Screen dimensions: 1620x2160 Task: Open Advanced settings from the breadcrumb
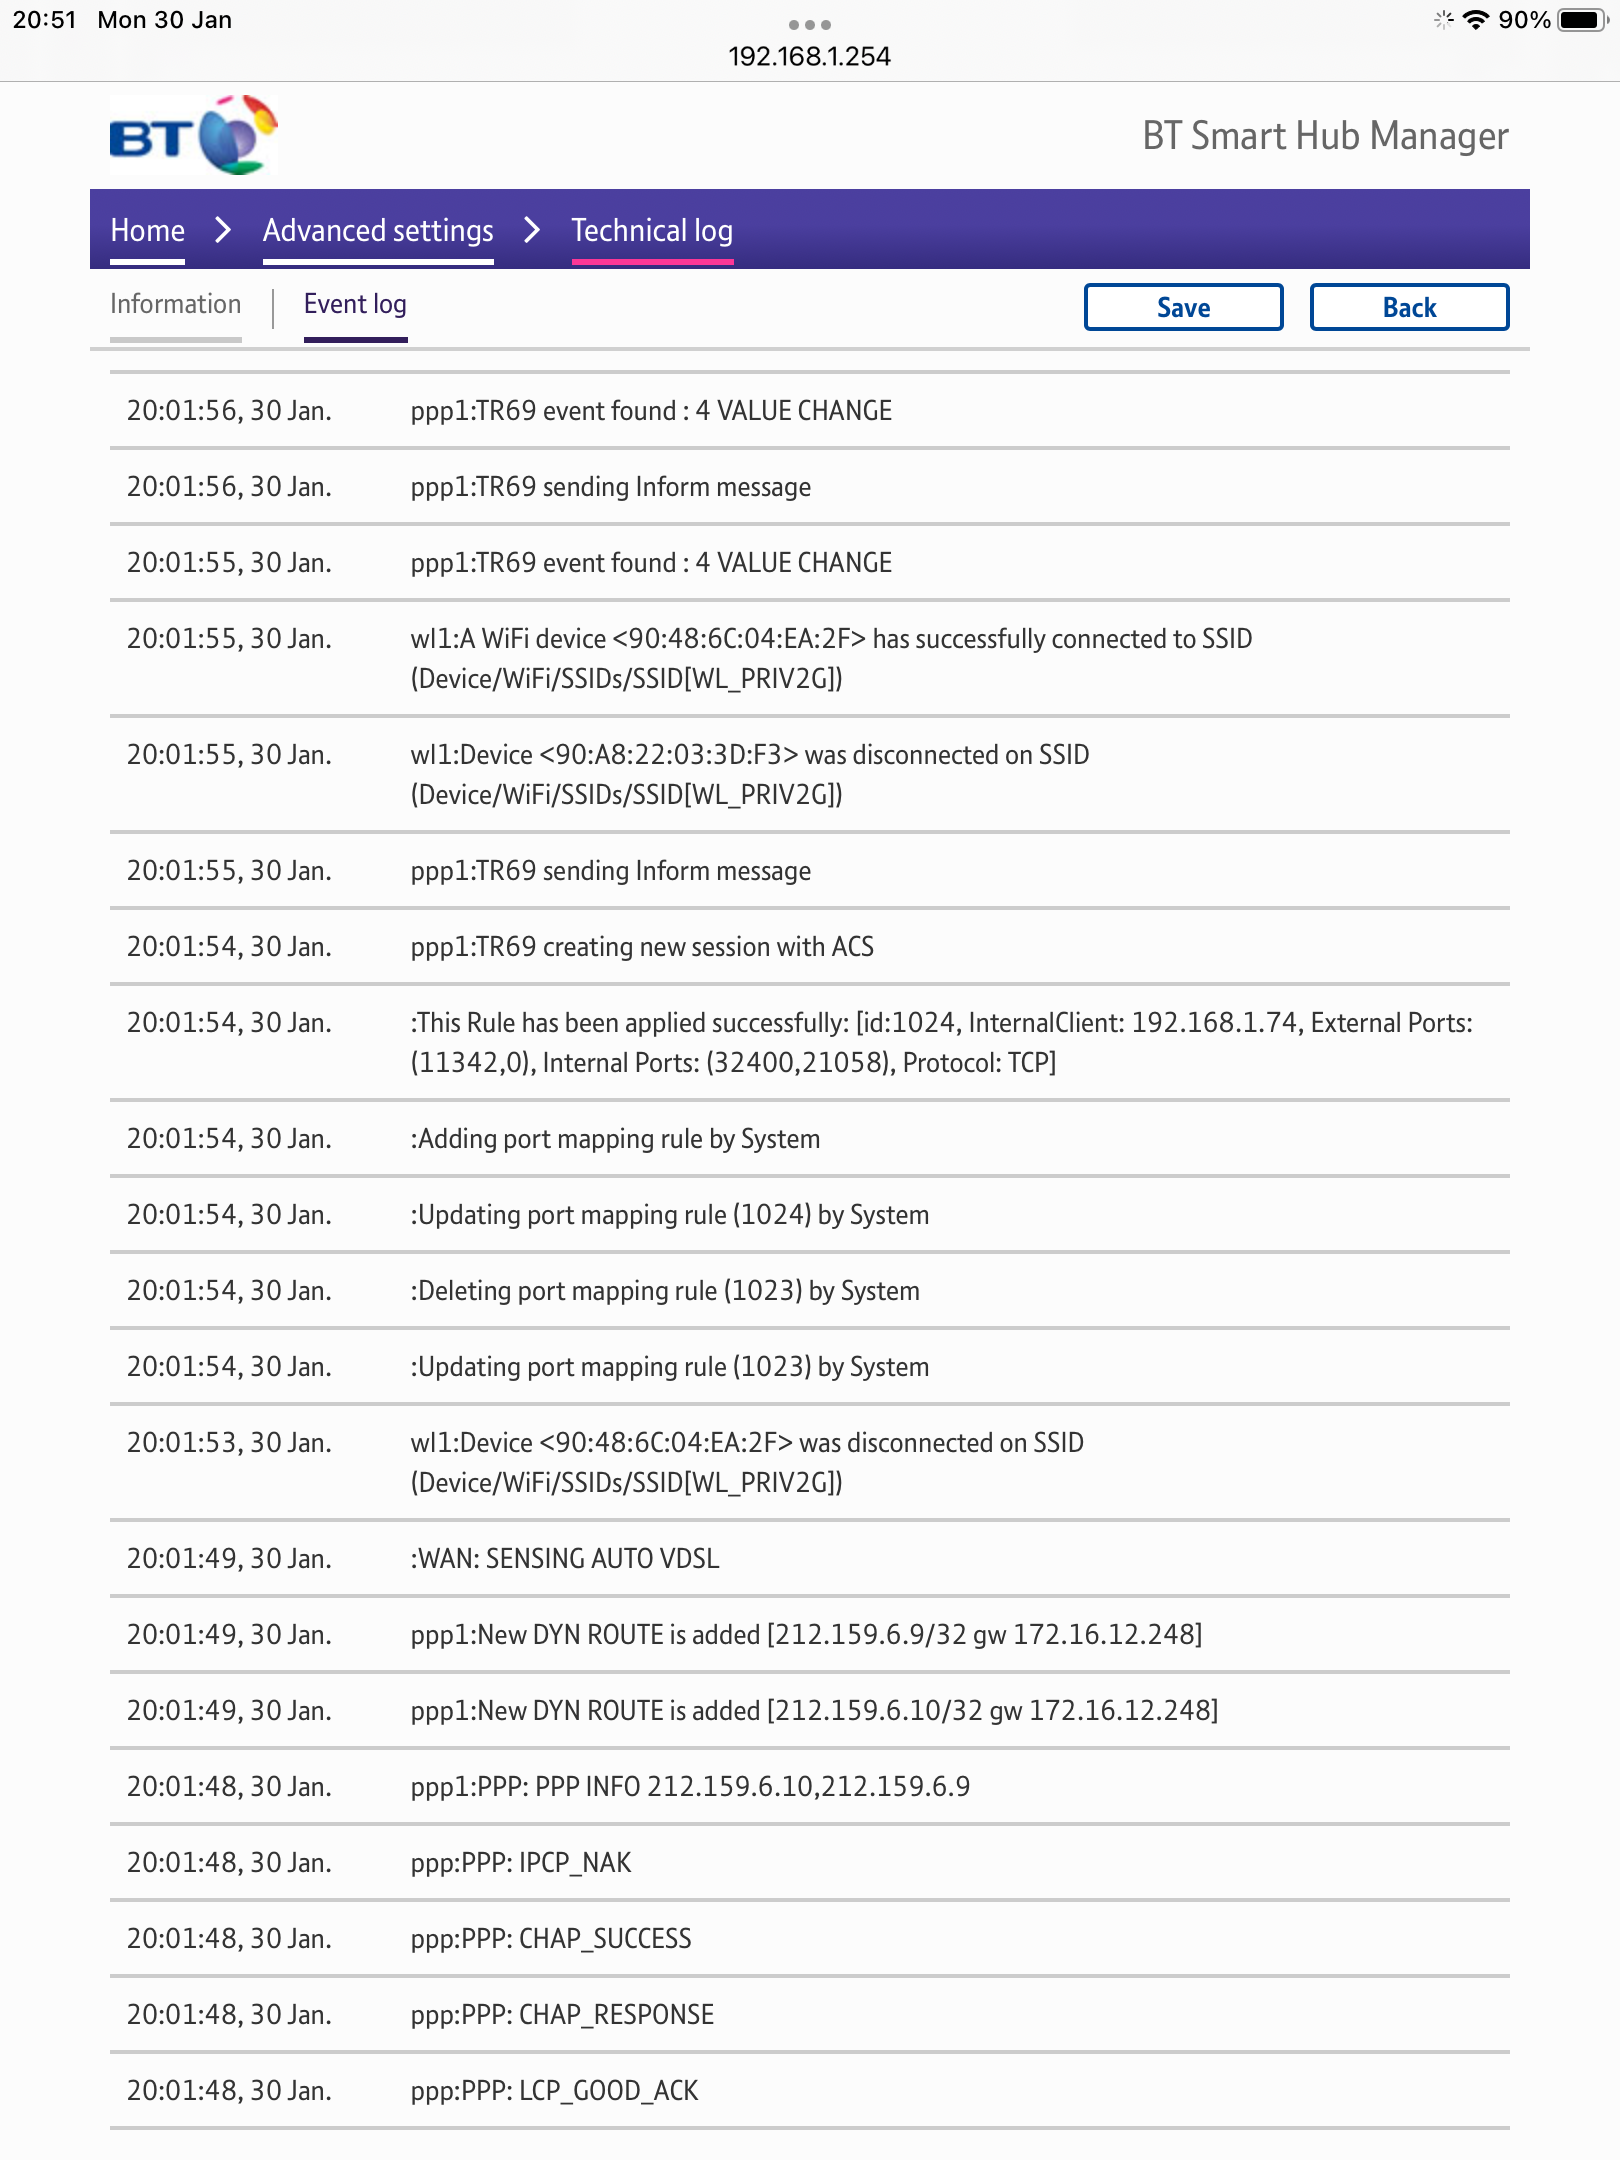378,230
